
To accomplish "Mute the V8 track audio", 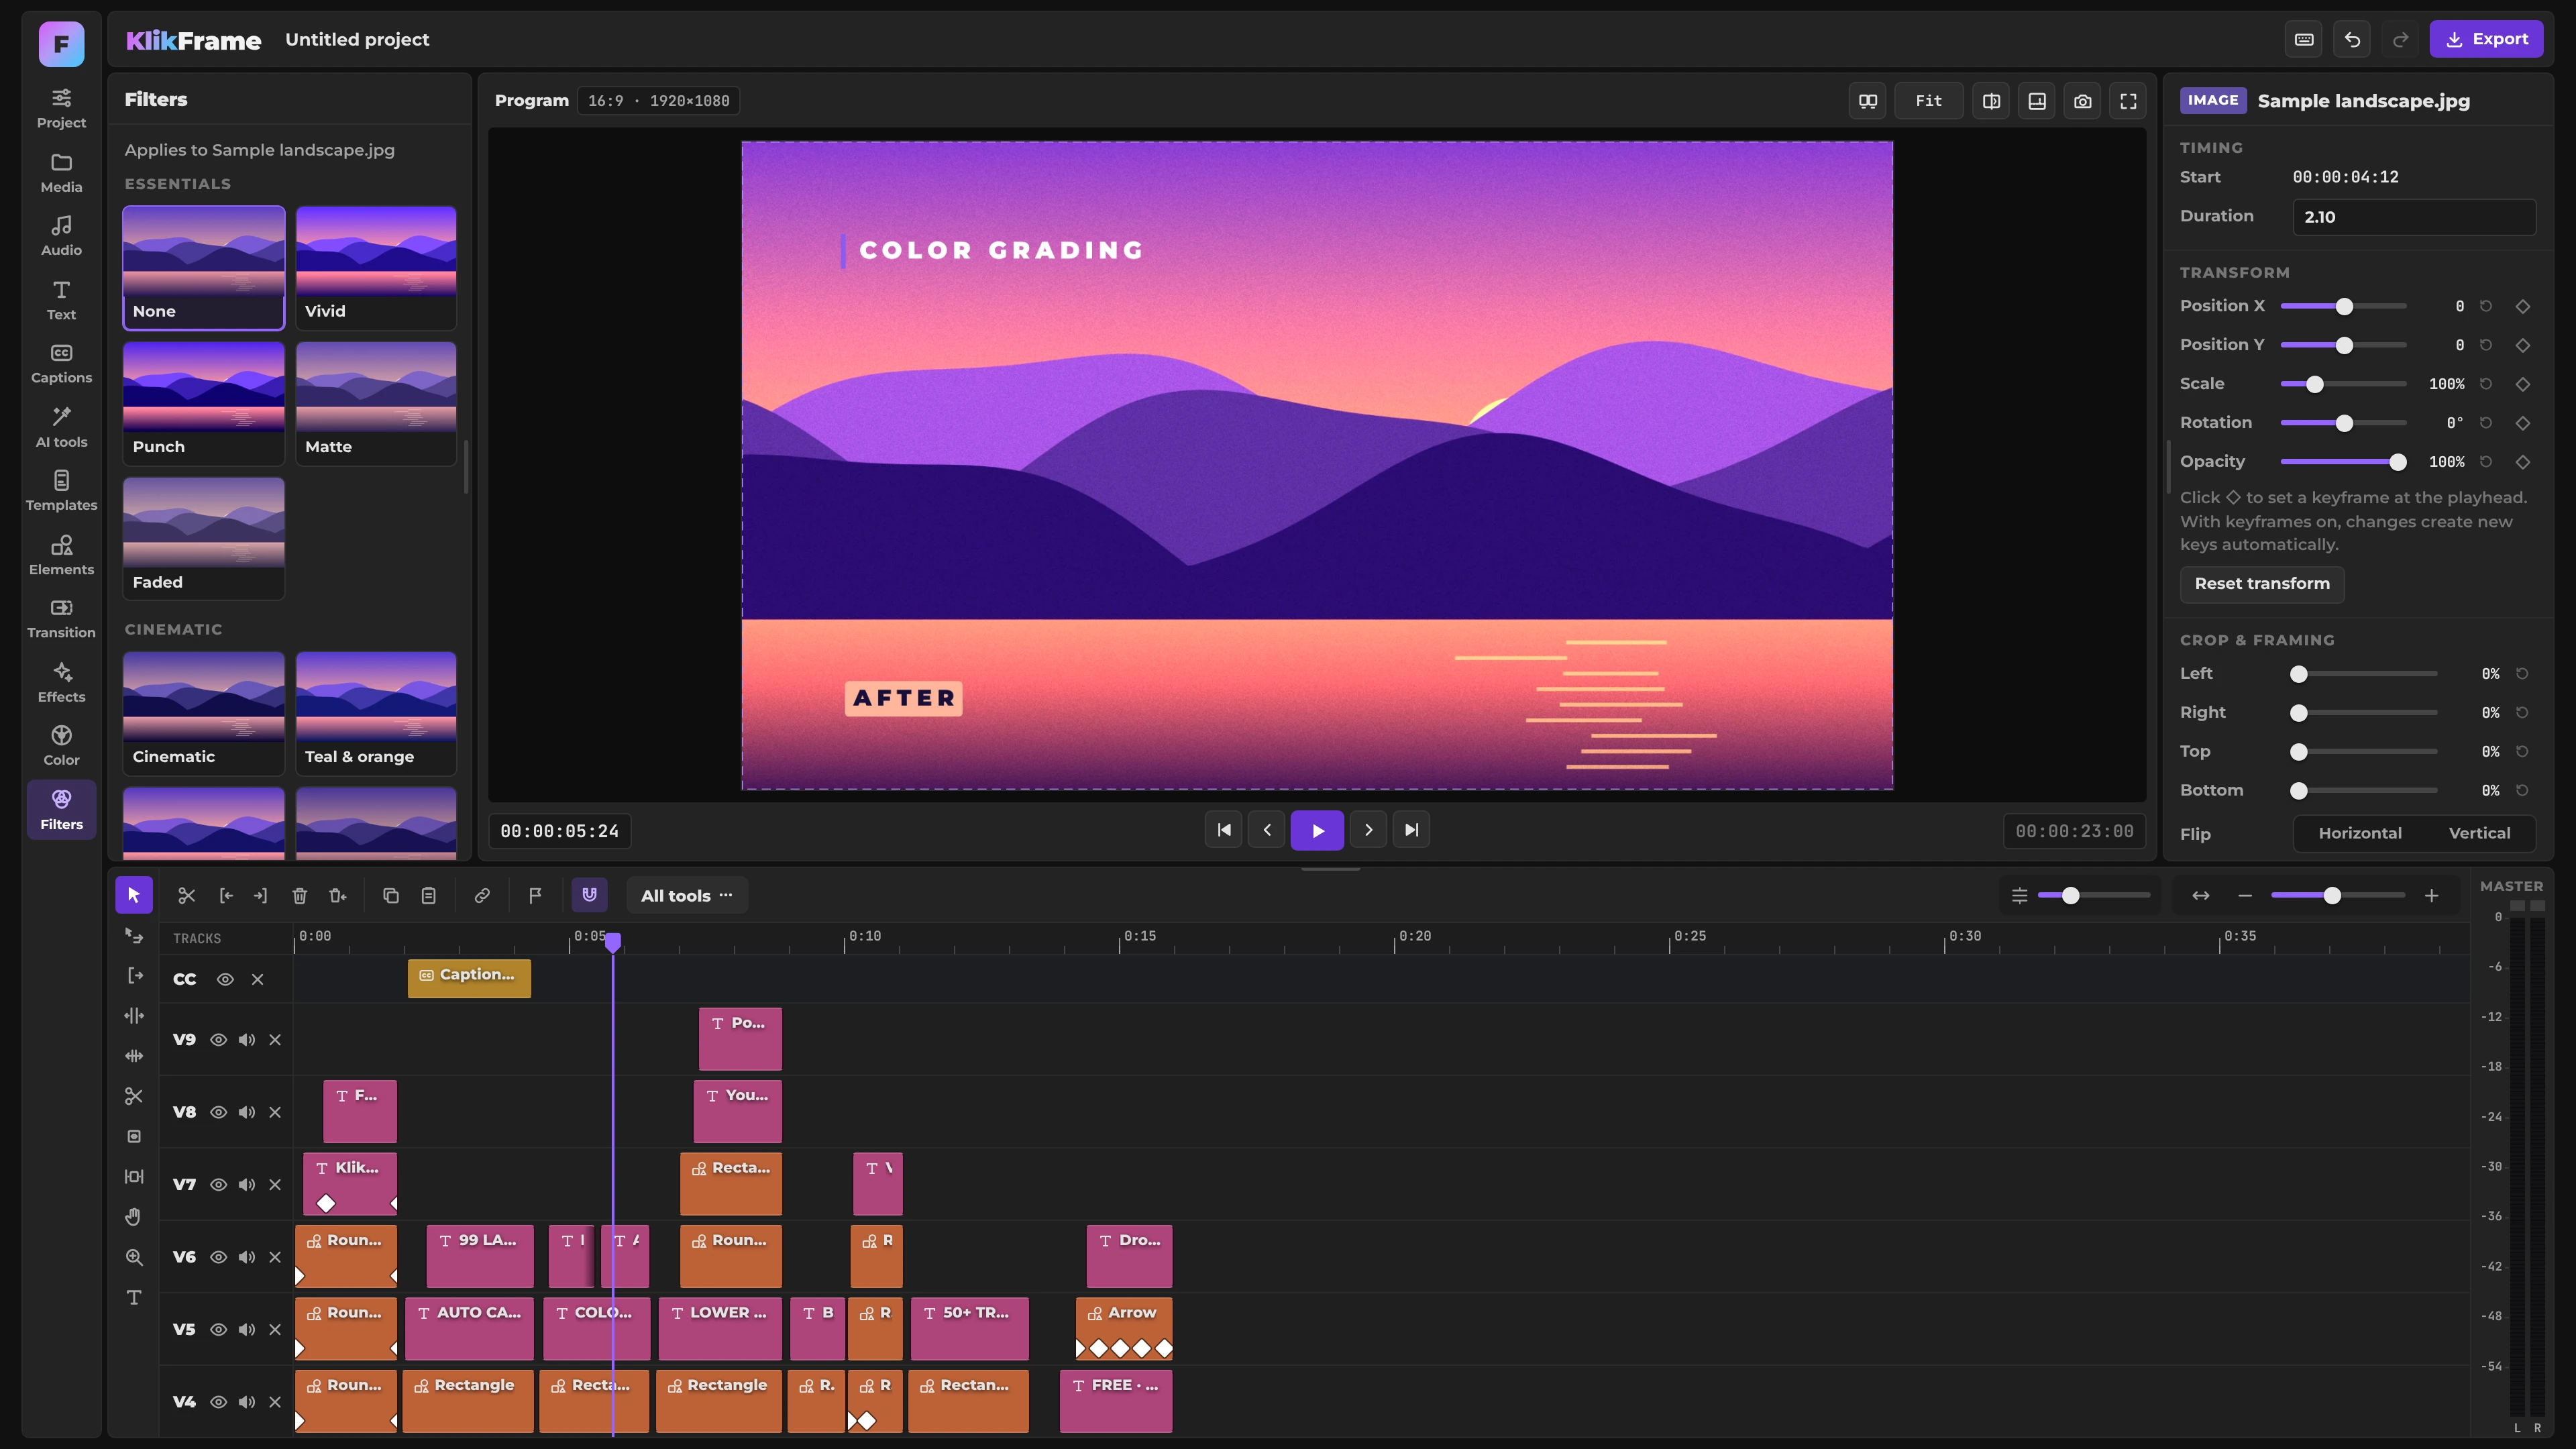I will click(247, 1112).
